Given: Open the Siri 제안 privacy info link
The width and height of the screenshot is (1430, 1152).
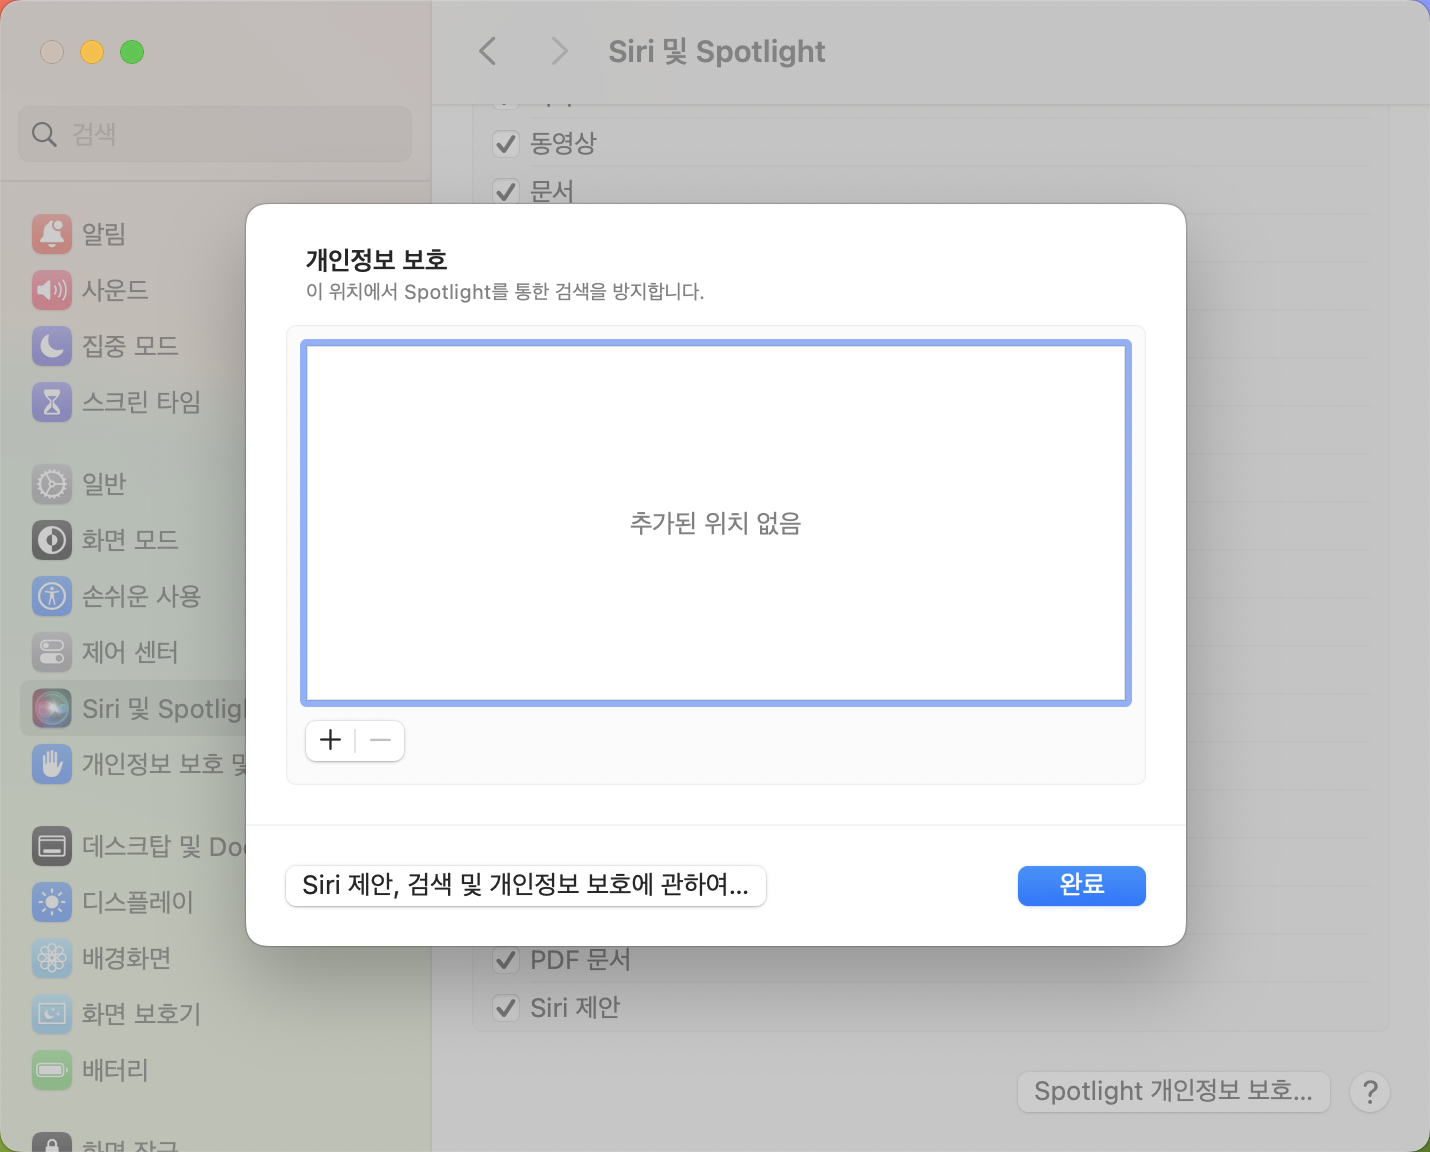Looking at the screenshot, I should pos(526,886).
